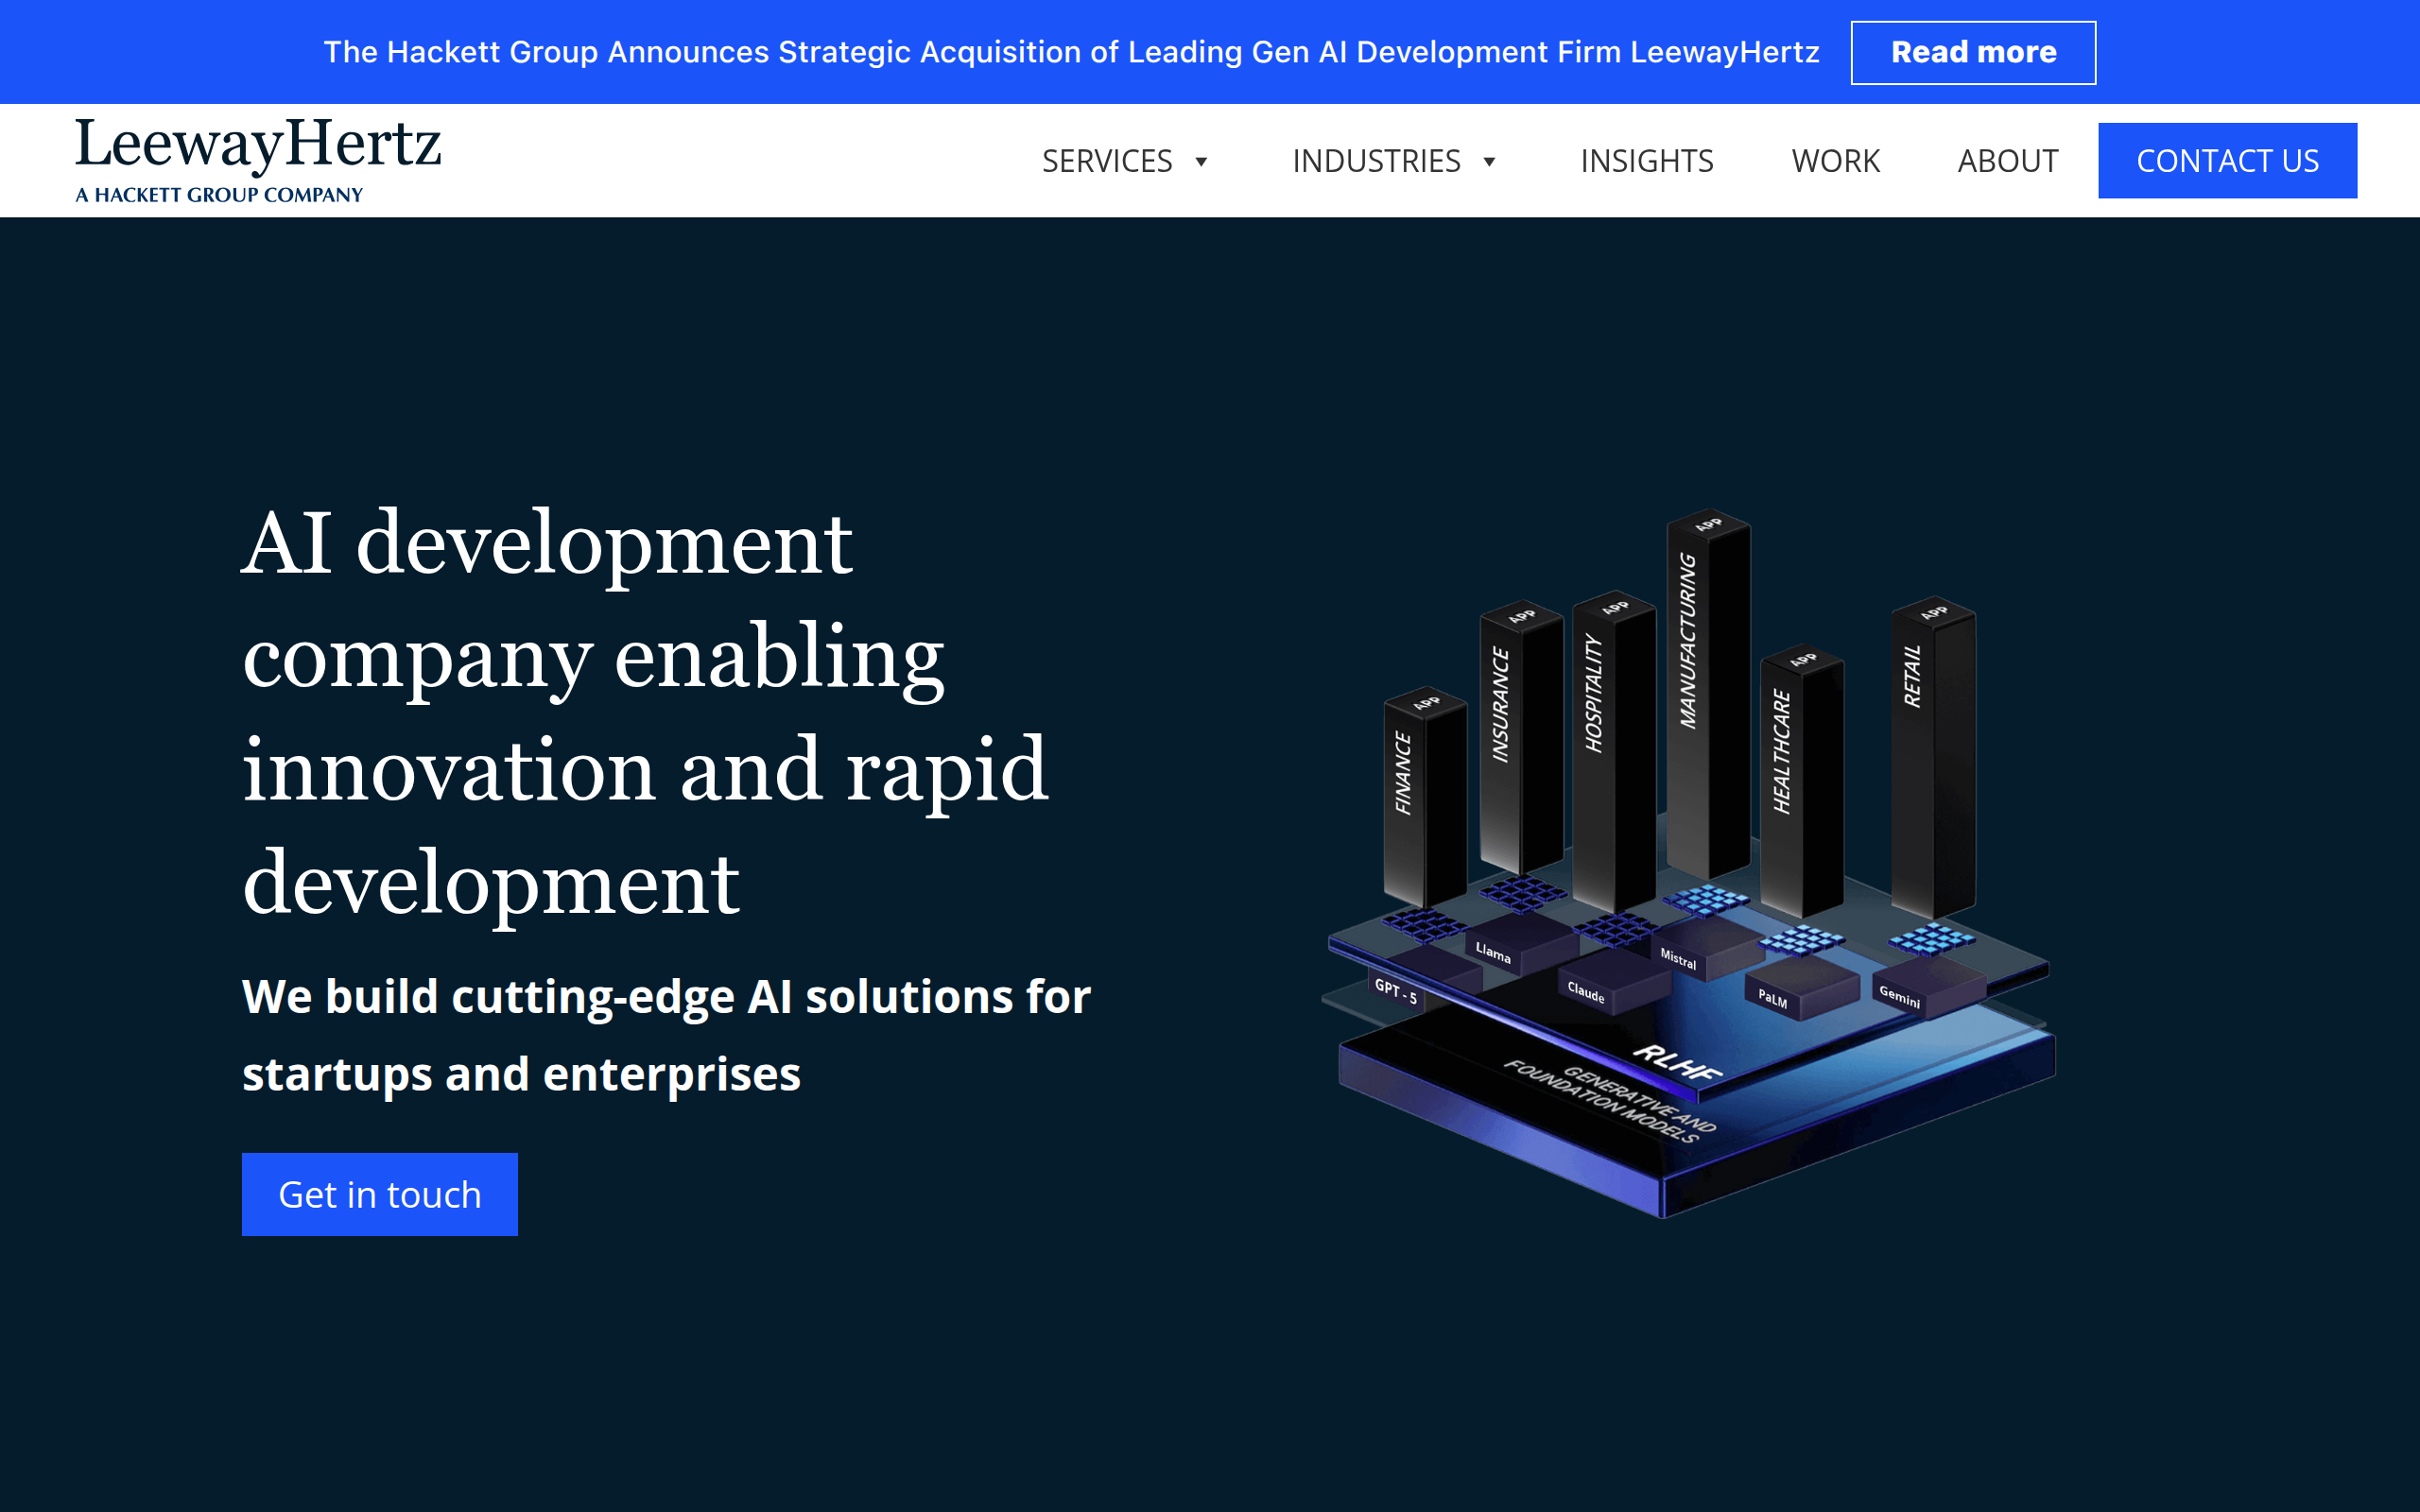Viewport: 2420px width, 1512px height.
Task: Navigate to the About page
Action: (x=2007, y=161)
